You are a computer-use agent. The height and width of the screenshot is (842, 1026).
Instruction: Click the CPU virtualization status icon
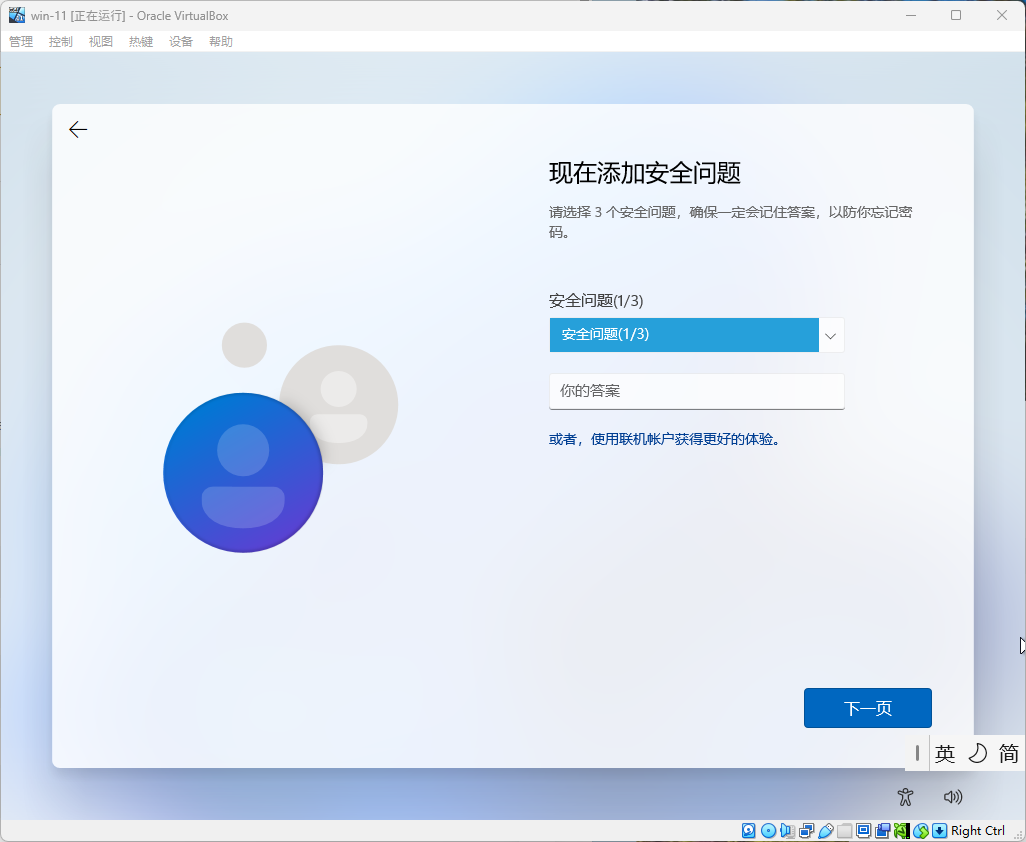(902, 831)
